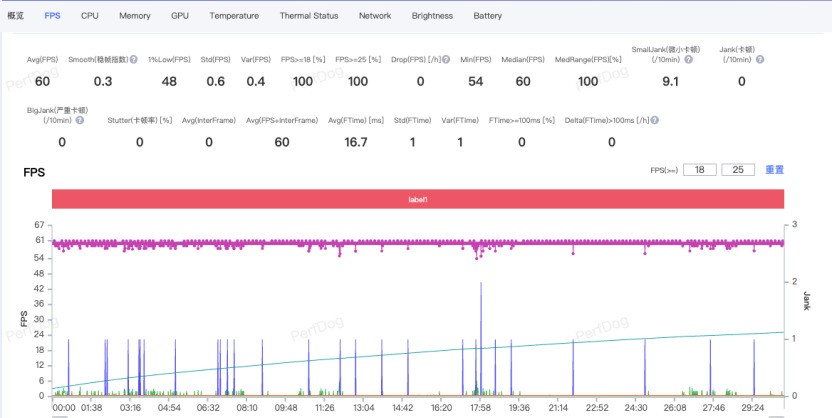The image size is (832, 418).
Task: Select the red label1 bar
Action: pyautogui.click(x=418, y=200)
